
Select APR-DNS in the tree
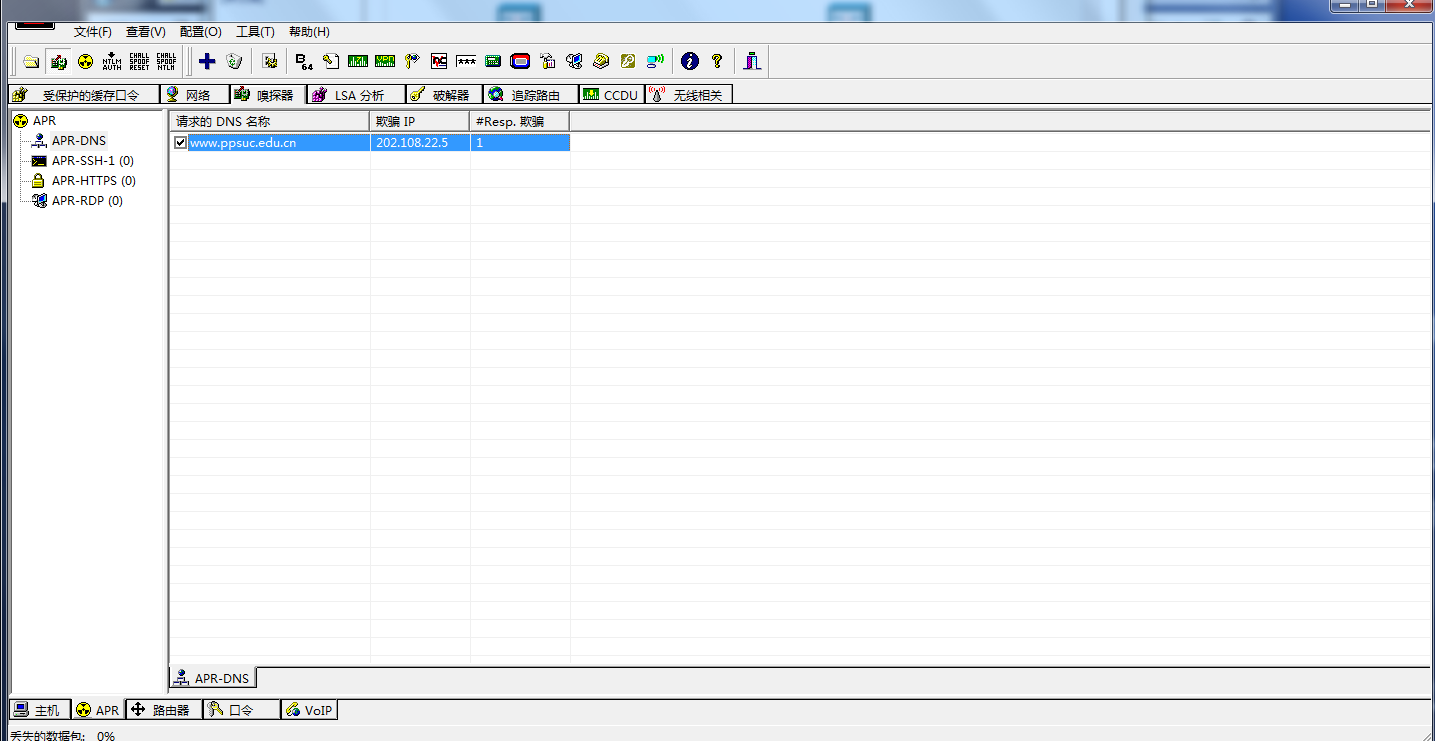click(78, 141)
